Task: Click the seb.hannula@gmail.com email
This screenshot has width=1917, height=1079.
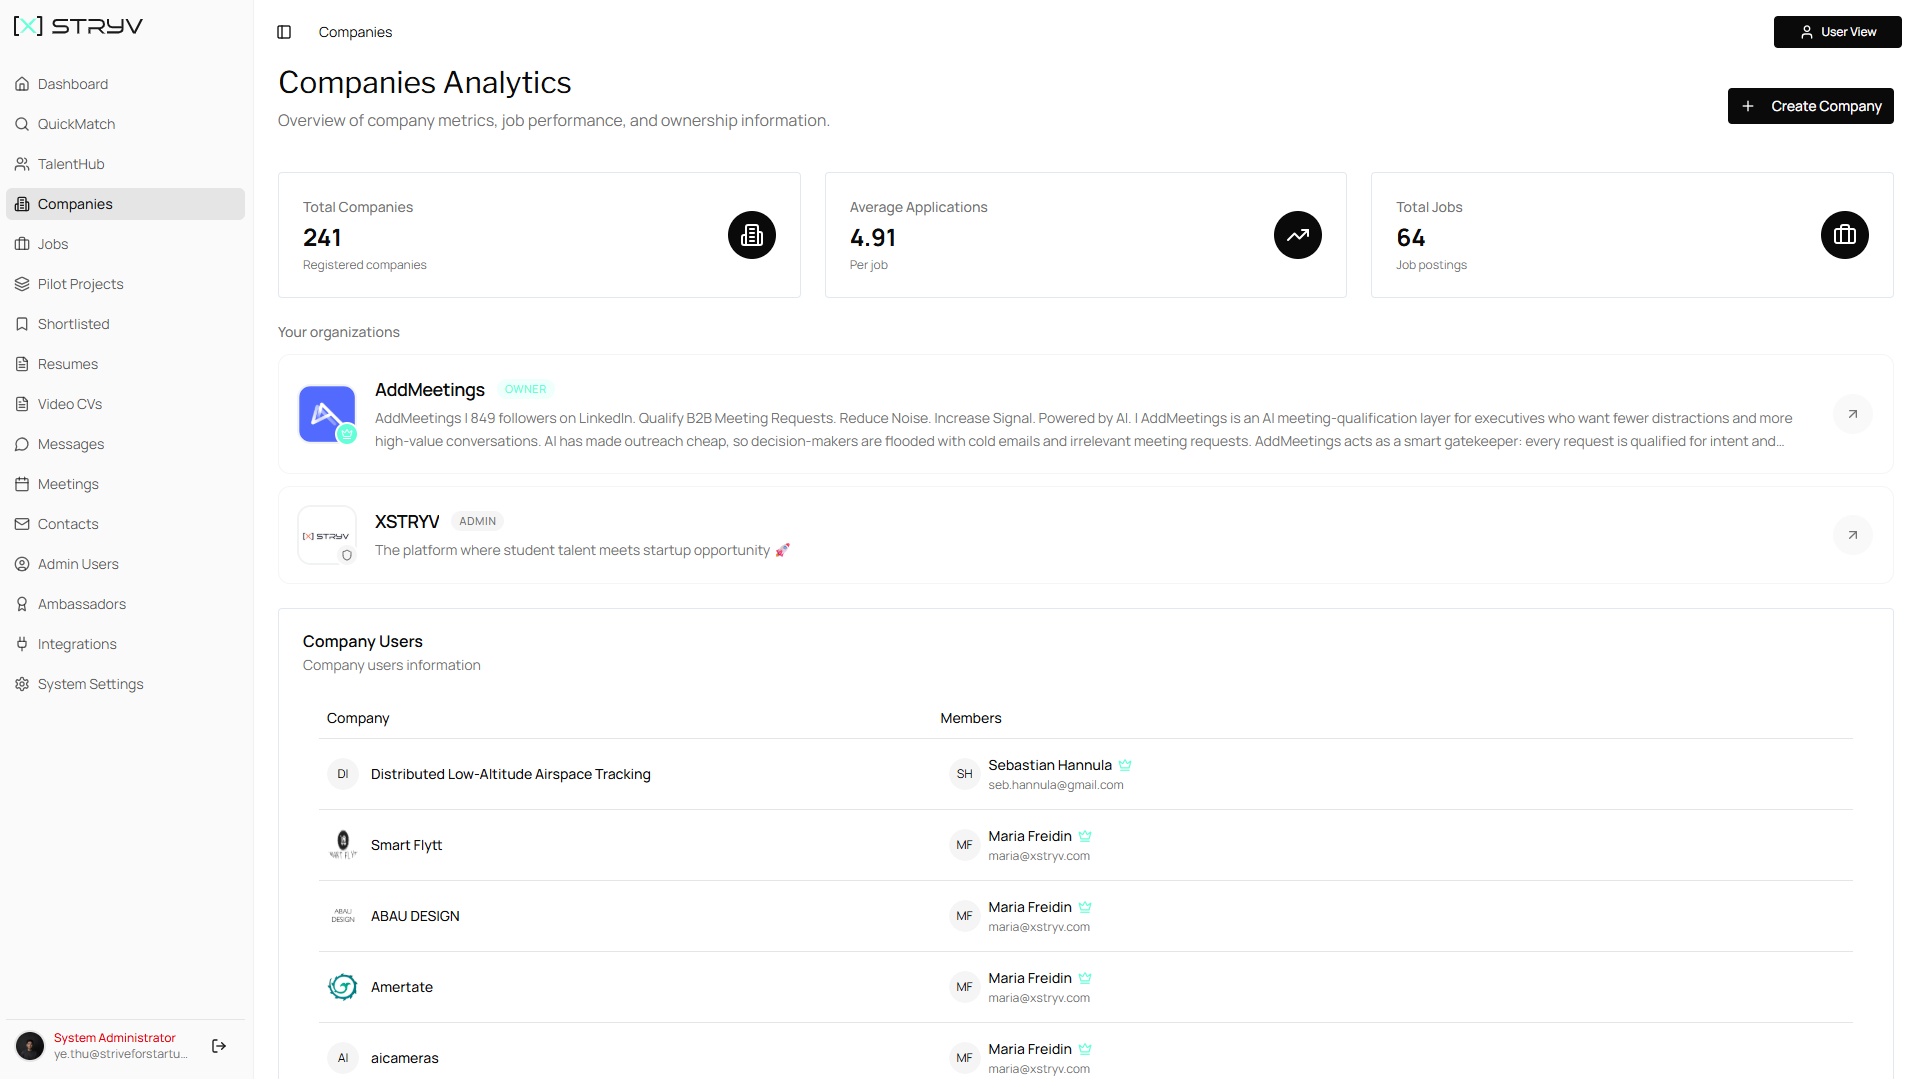Action: [1056, 785]
